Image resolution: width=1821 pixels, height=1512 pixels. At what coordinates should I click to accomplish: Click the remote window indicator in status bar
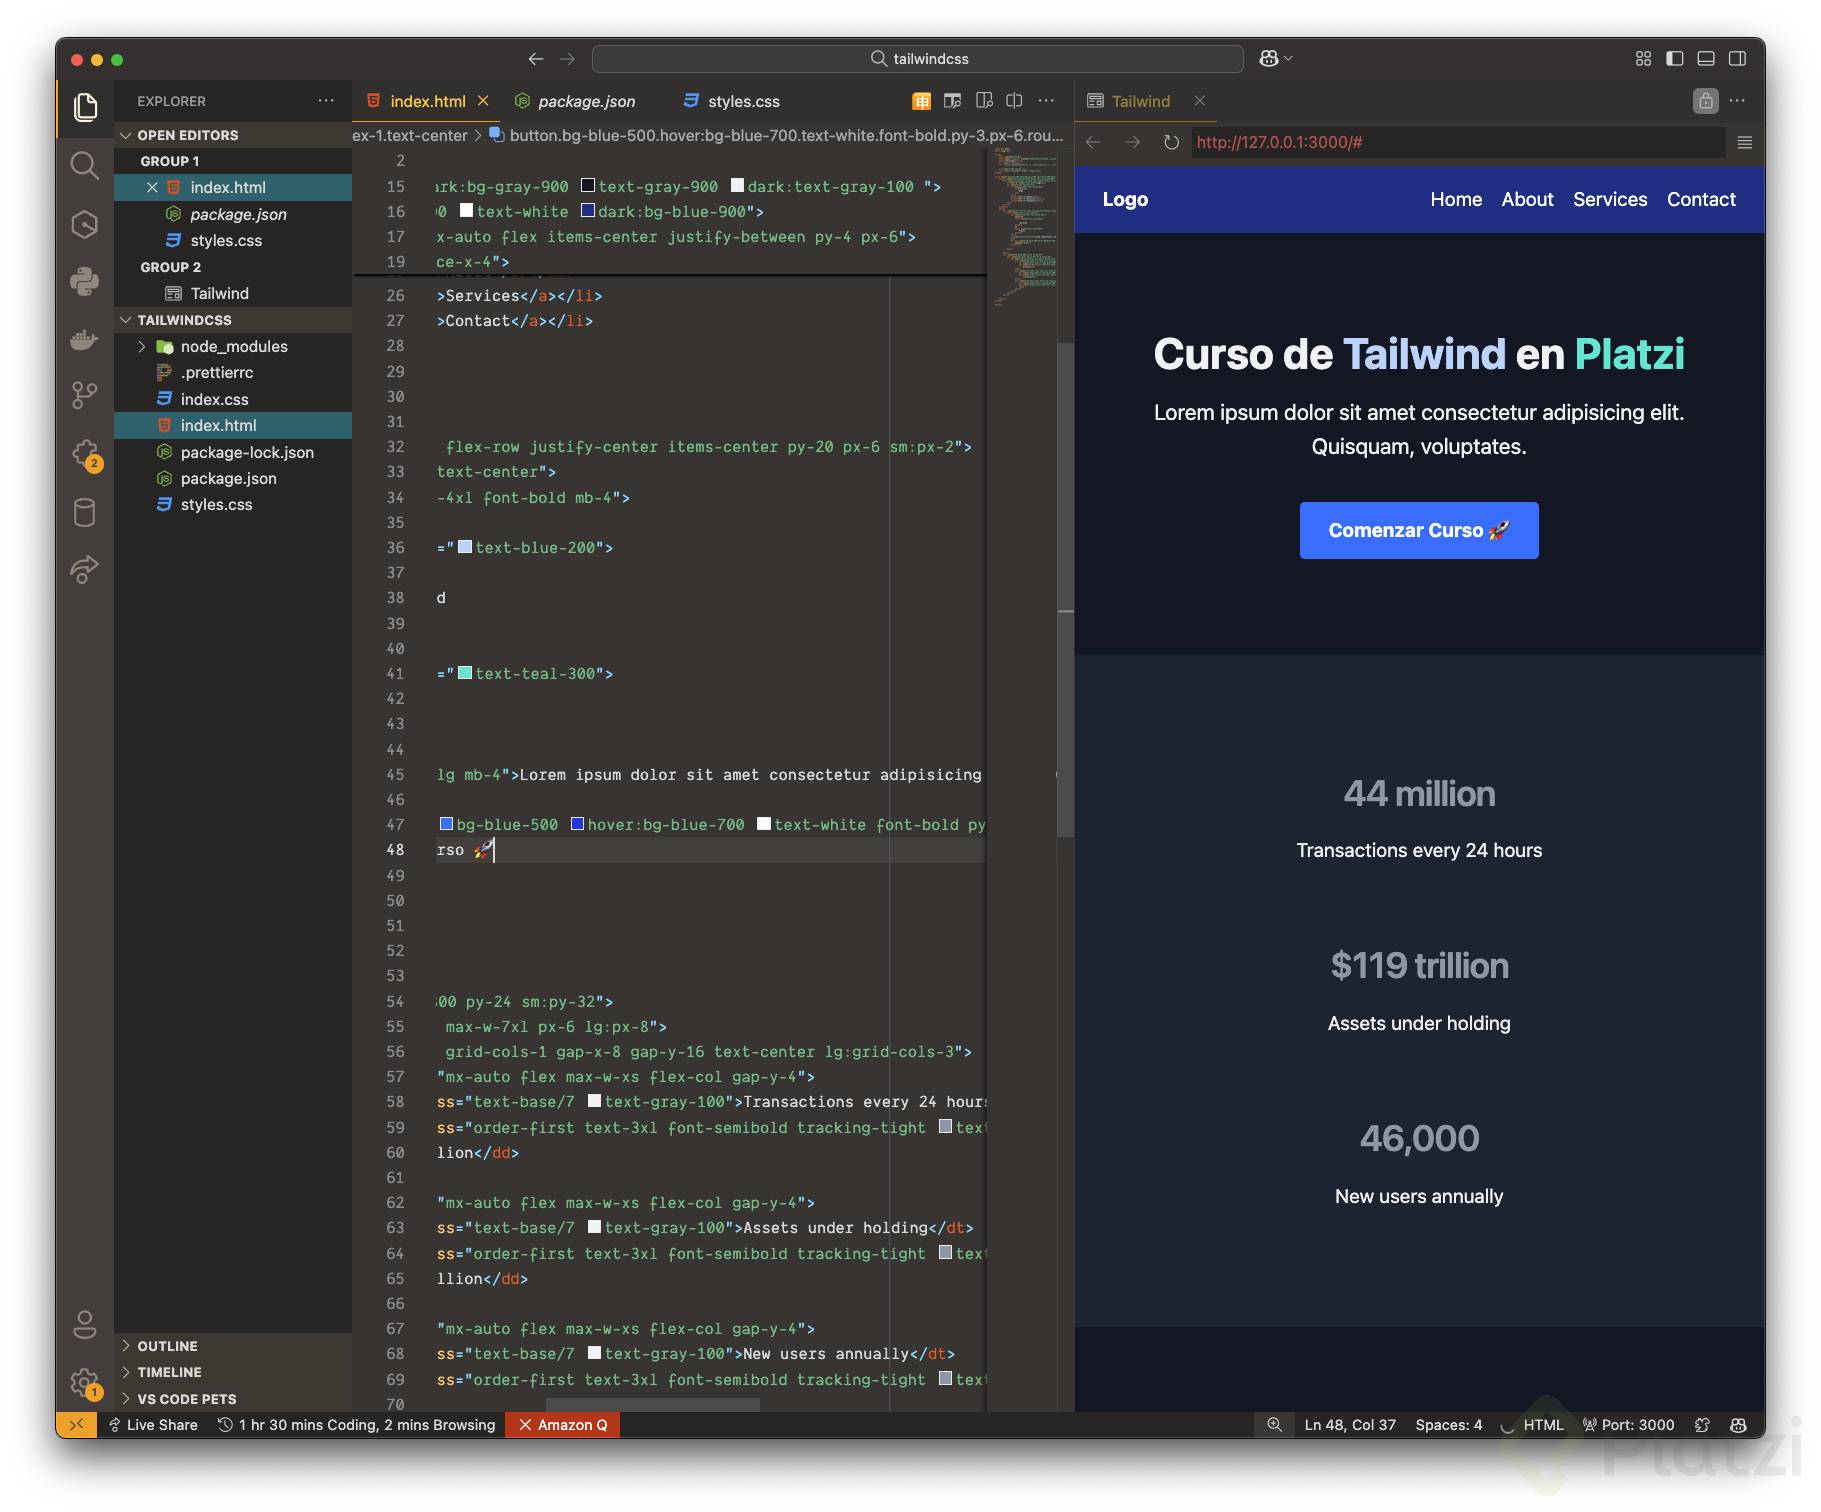[x=76, y=1425]
